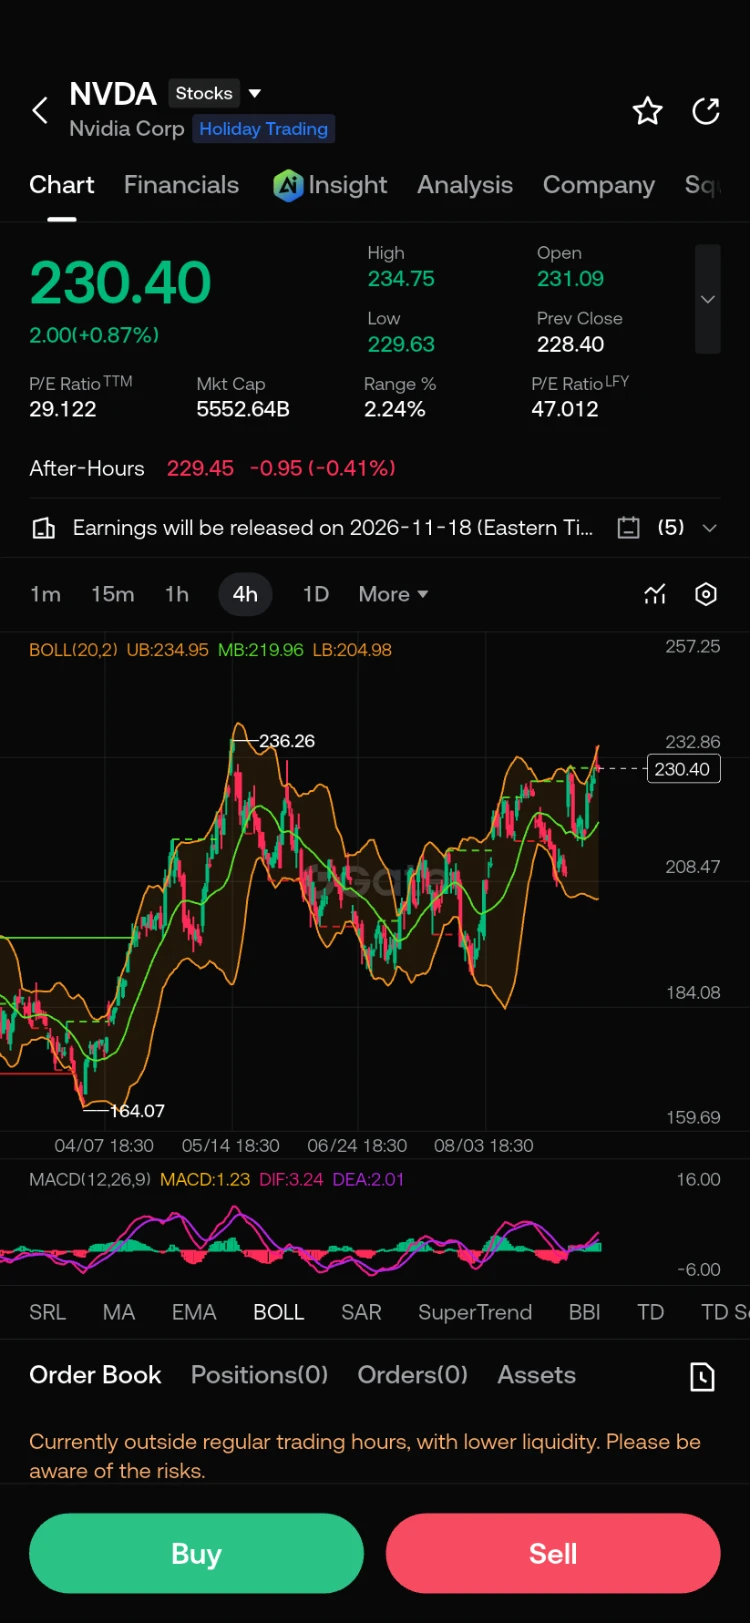Tap the Prev Close value 228.40
The image size is (750, 1624).
pos(570,344)
